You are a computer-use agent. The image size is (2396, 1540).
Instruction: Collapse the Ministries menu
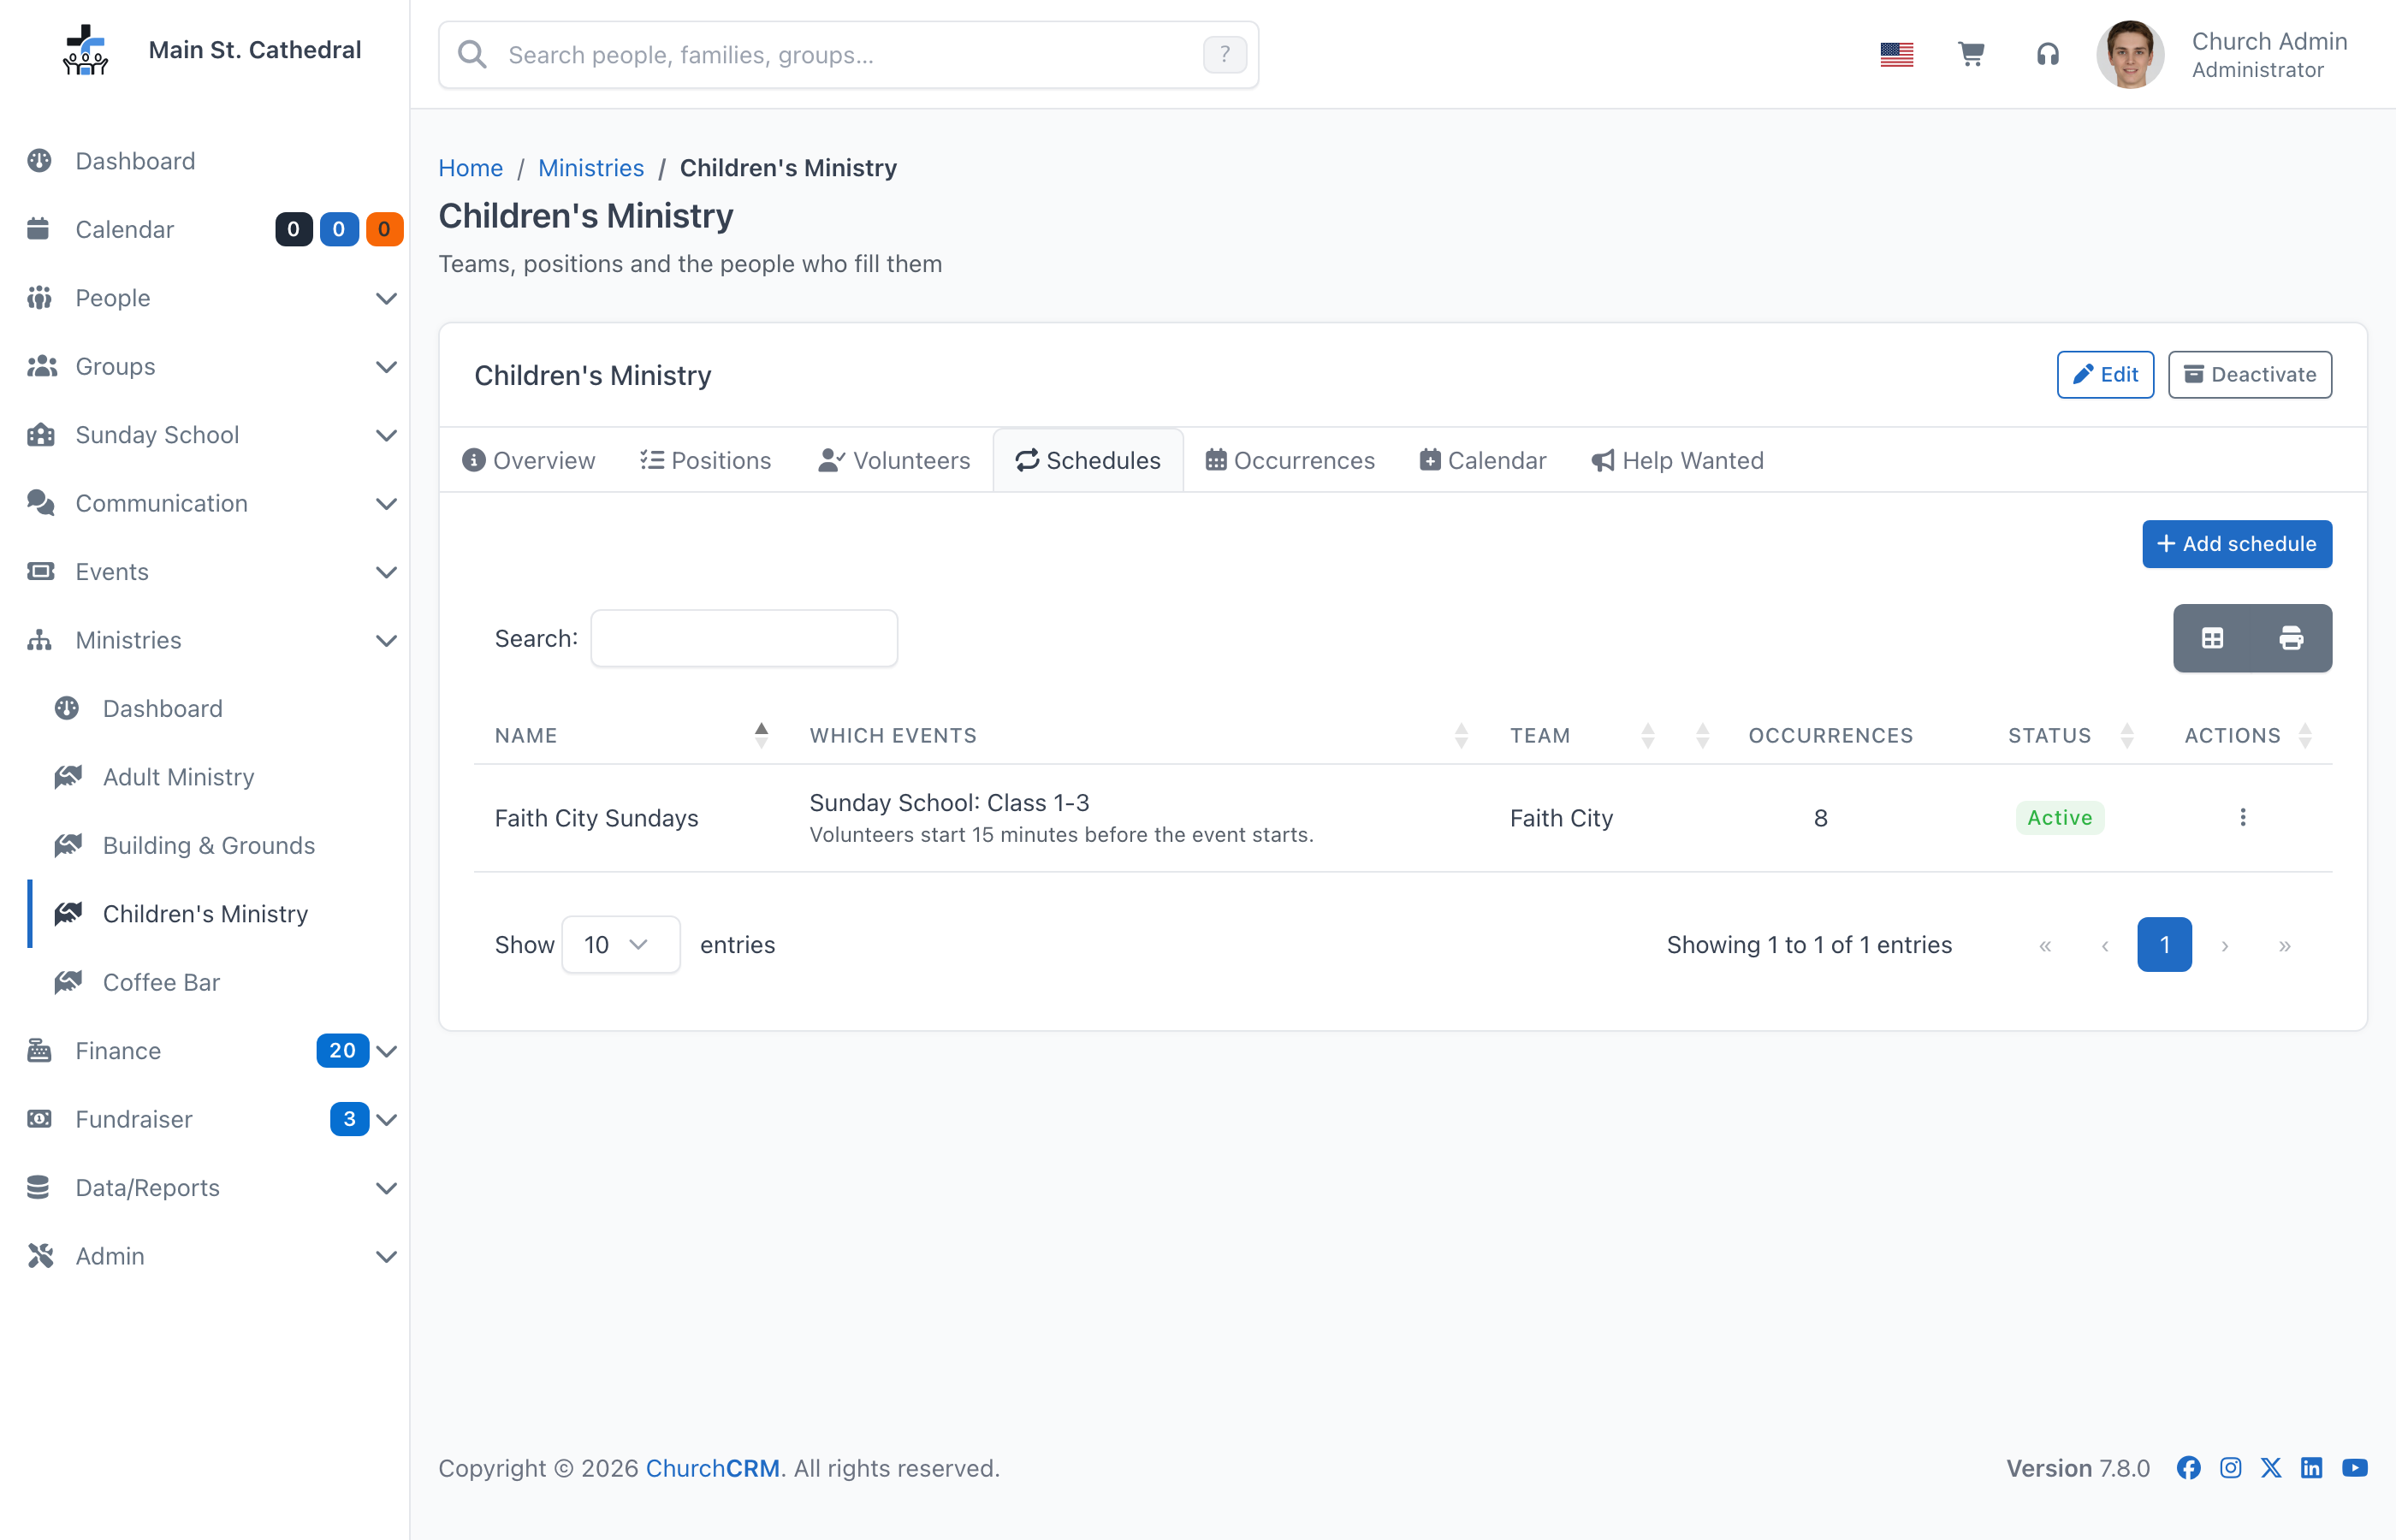point(205,640)
